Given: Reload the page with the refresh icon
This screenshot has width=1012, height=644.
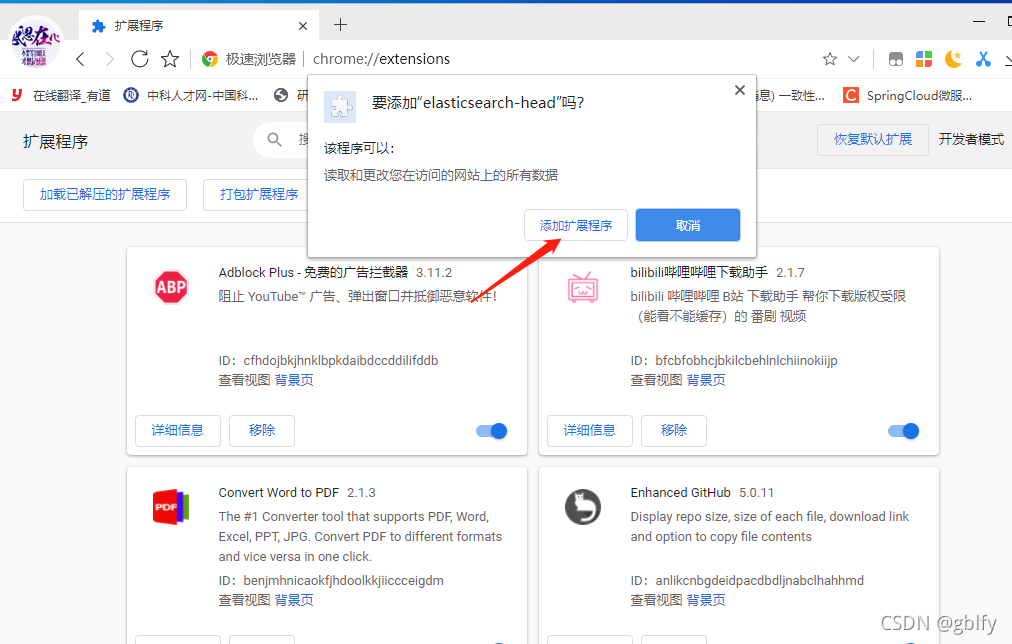Looking at the screenshot, I should tap(139, 59).
